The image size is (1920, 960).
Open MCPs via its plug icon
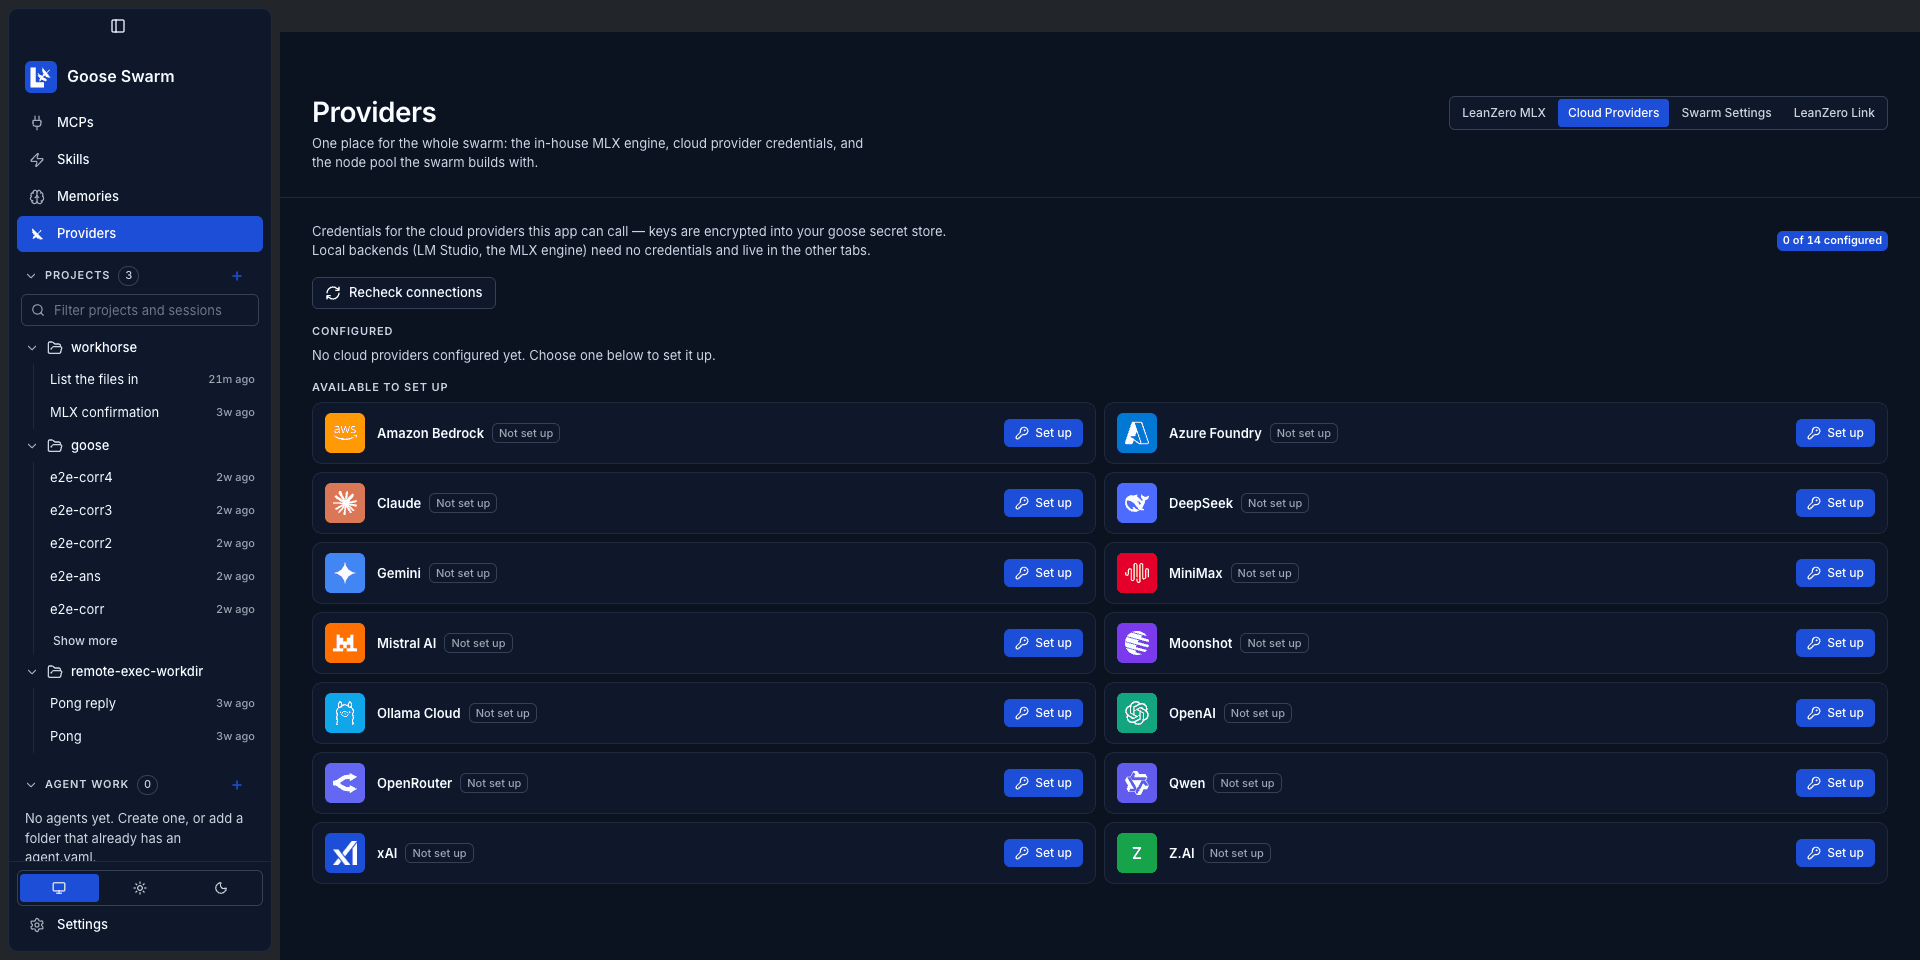(37, 122)
